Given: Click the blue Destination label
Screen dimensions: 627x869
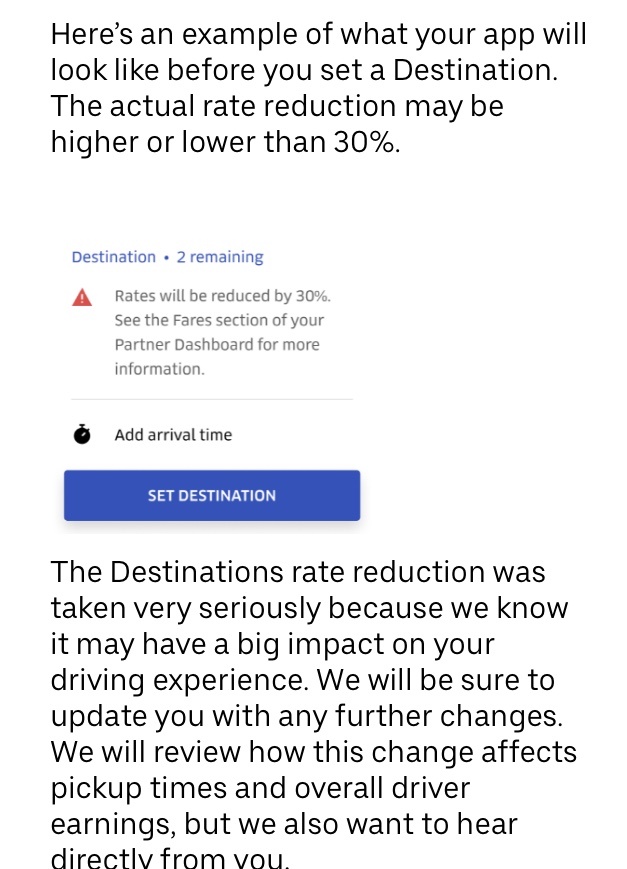Looking at the screenshot, I should (113, 257).
